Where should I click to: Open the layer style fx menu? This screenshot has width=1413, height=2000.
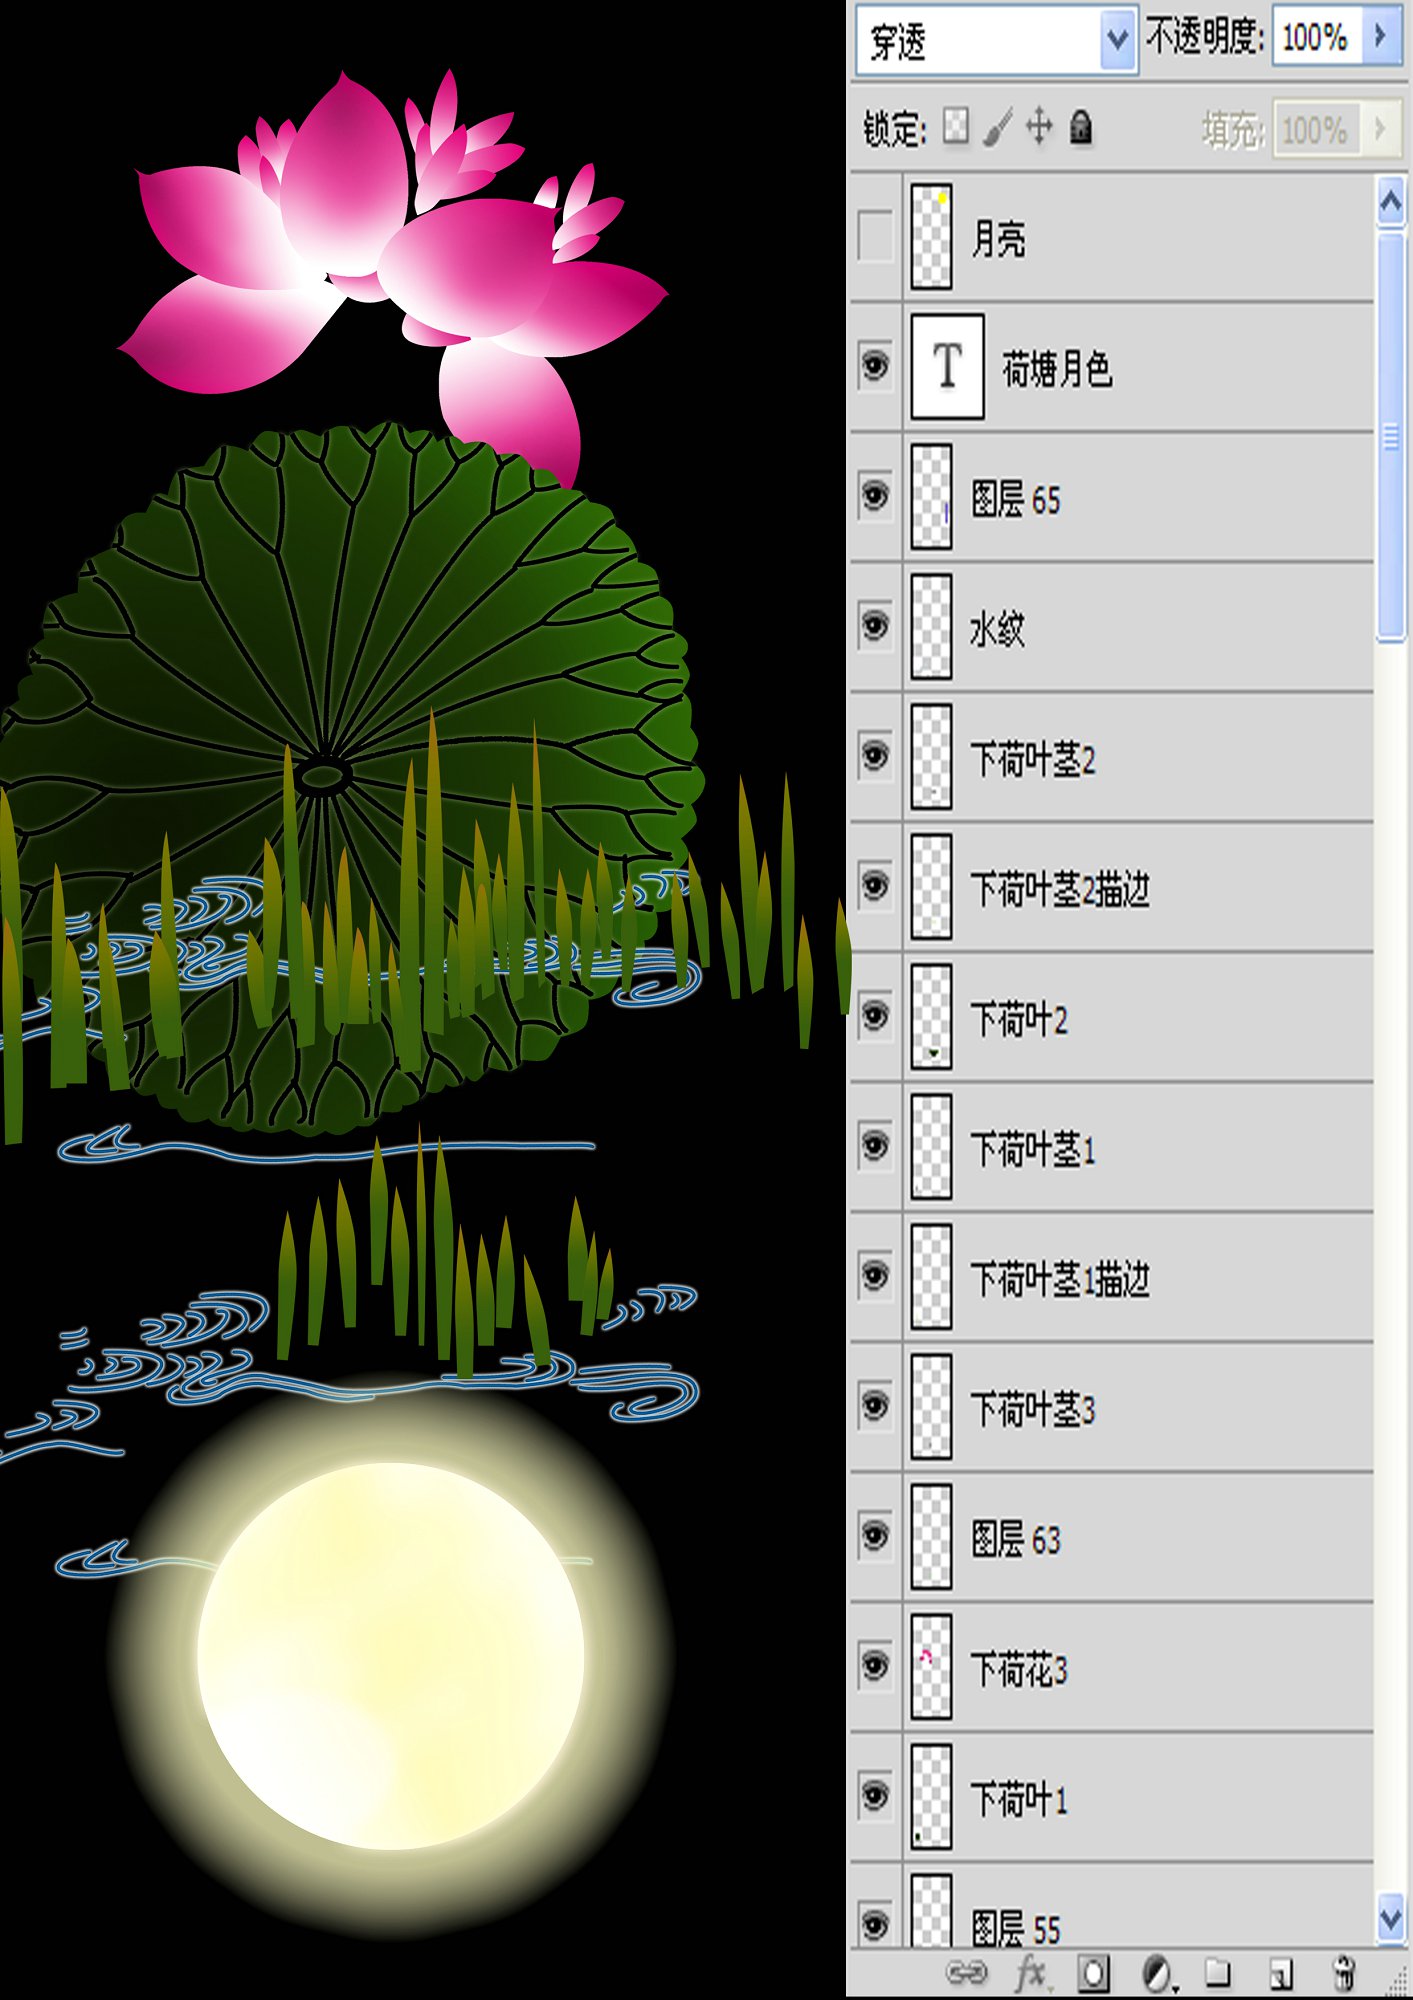point(1032,1973)
